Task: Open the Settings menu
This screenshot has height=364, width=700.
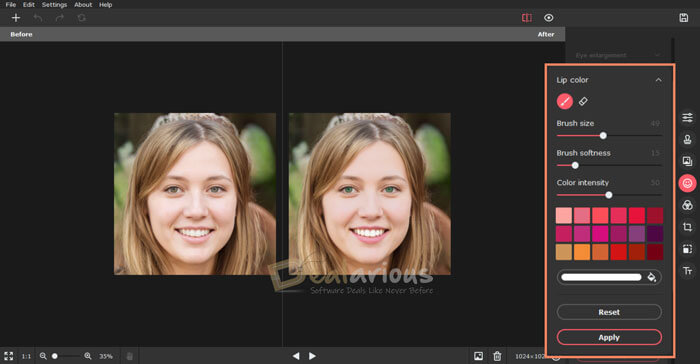Action: pos(54,4)
